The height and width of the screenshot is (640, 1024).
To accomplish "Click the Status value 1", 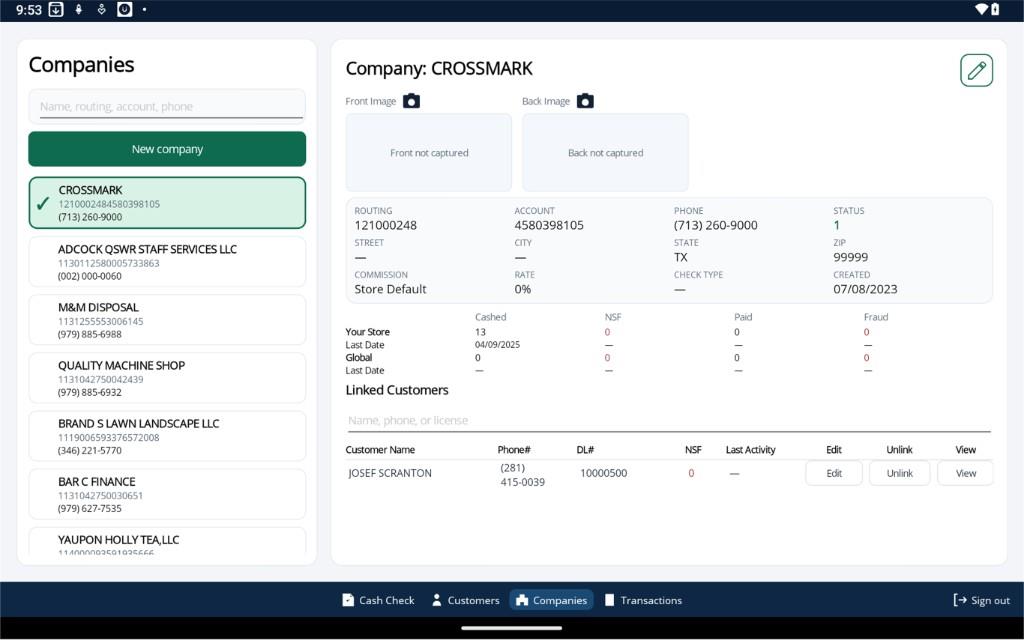I will (837, 225).
